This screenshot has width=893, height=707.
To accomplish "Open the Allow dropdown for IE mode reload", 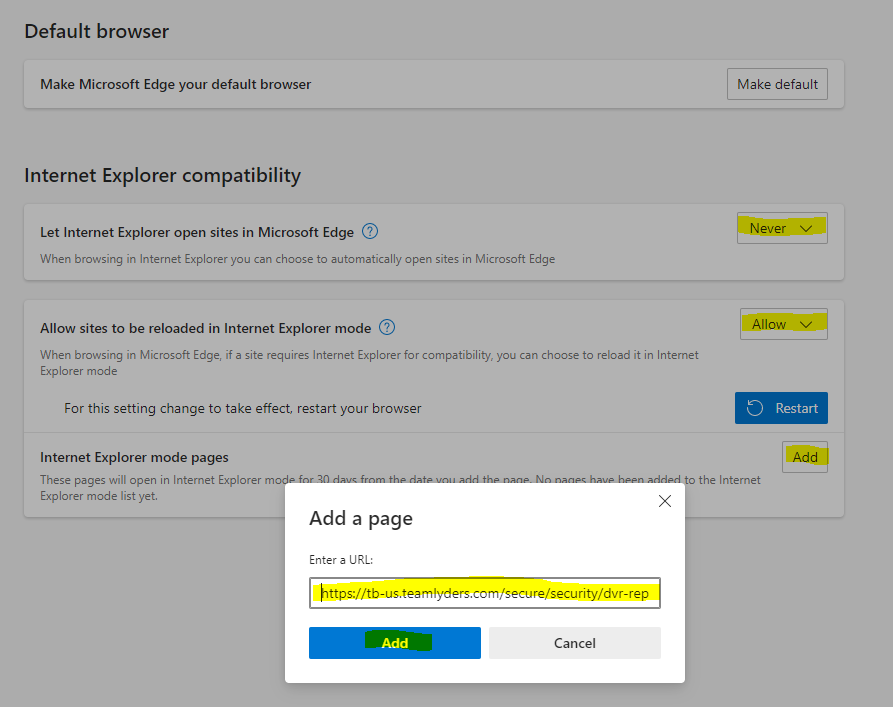I will (784, 324).
